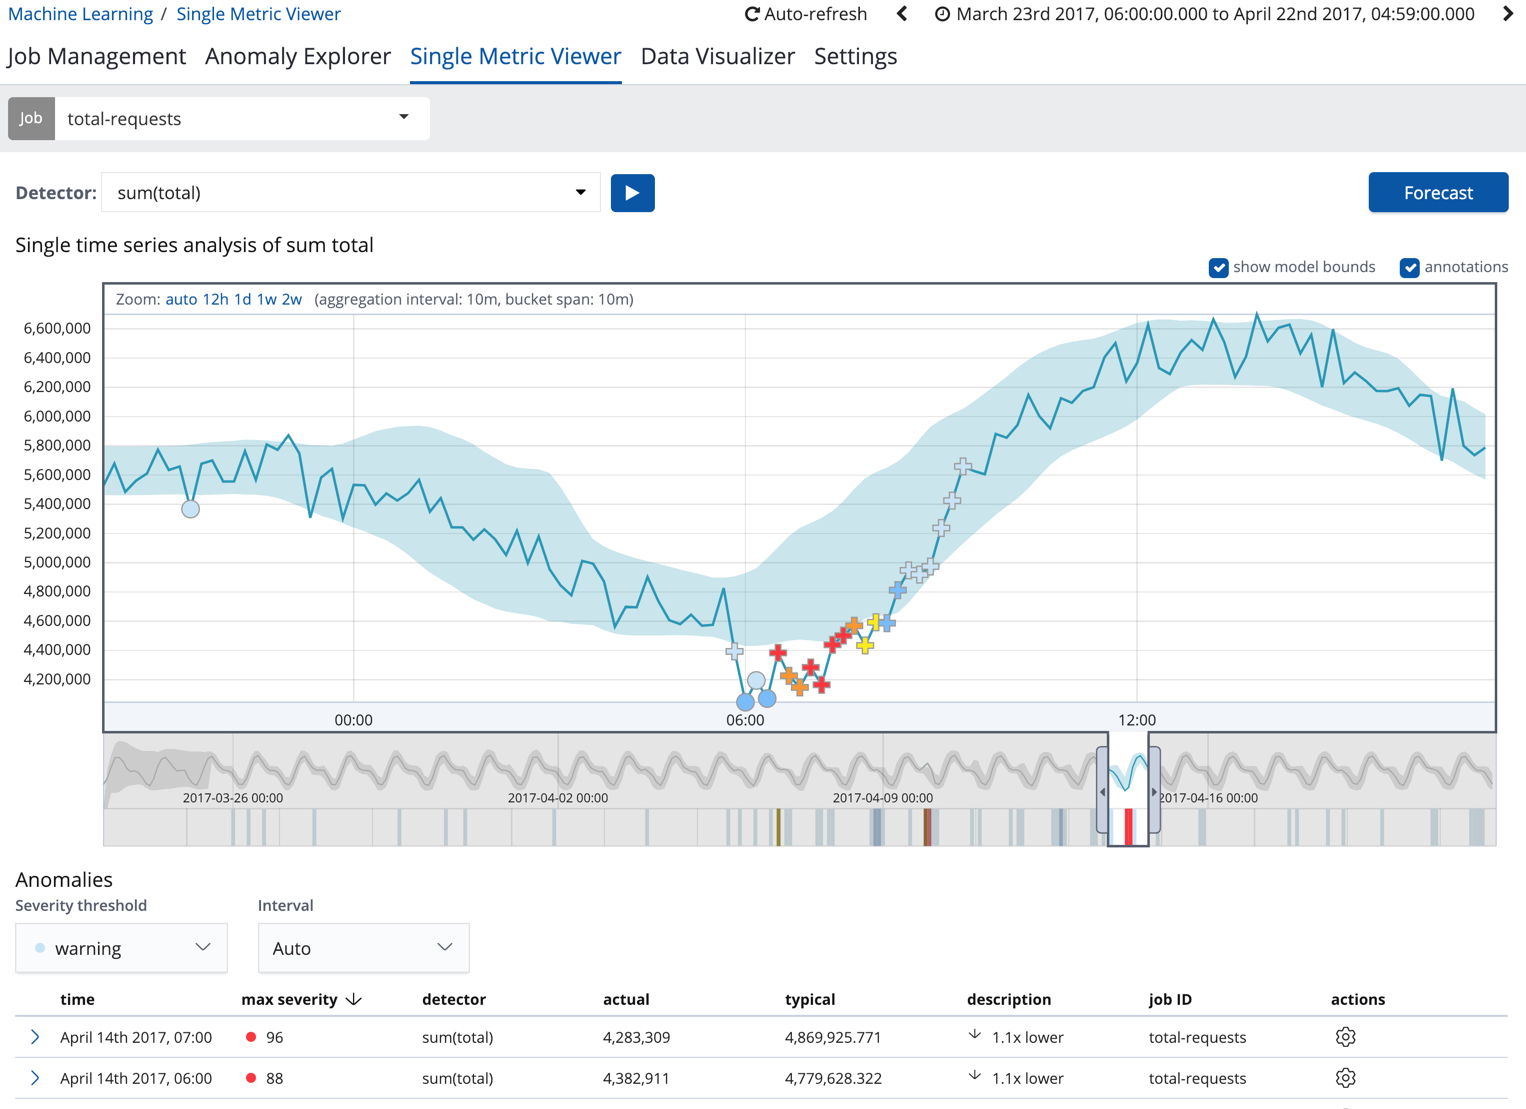Viewport: 1526px width, 1109px height.
Task: Go to previous time range arrow
Action: tap(902, 14)
